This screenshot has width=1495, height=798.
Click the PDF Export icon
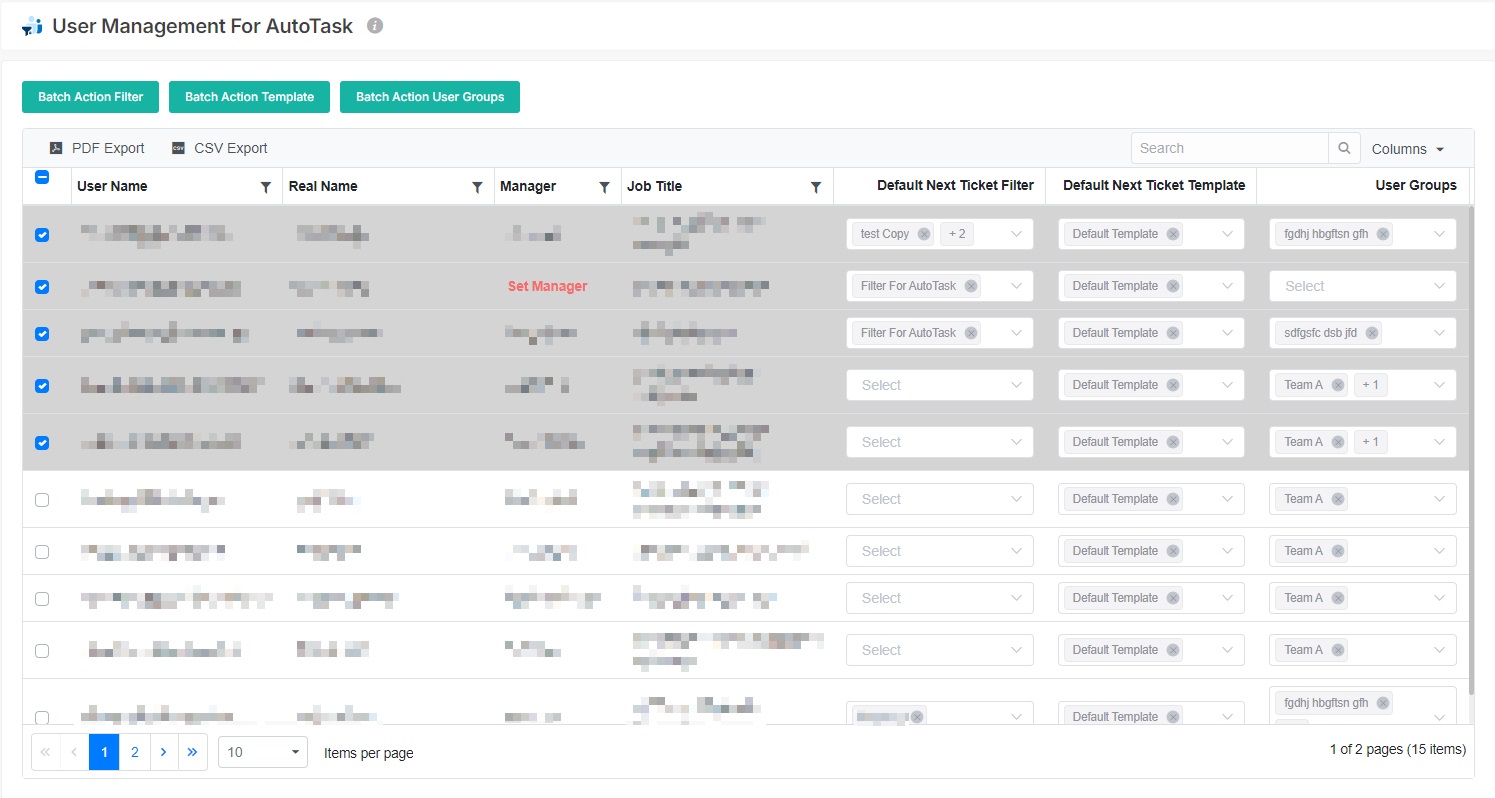point(56,147)
